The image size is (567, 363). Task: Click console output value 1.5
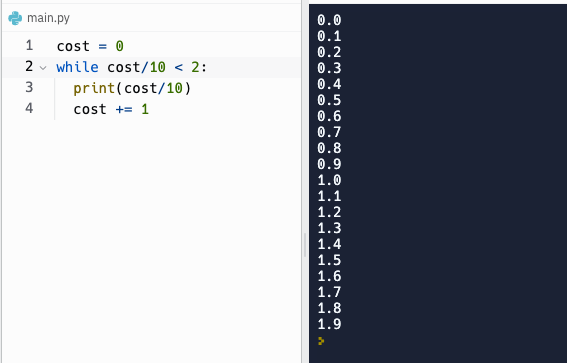pyautogui.click(x=329, y=260)
